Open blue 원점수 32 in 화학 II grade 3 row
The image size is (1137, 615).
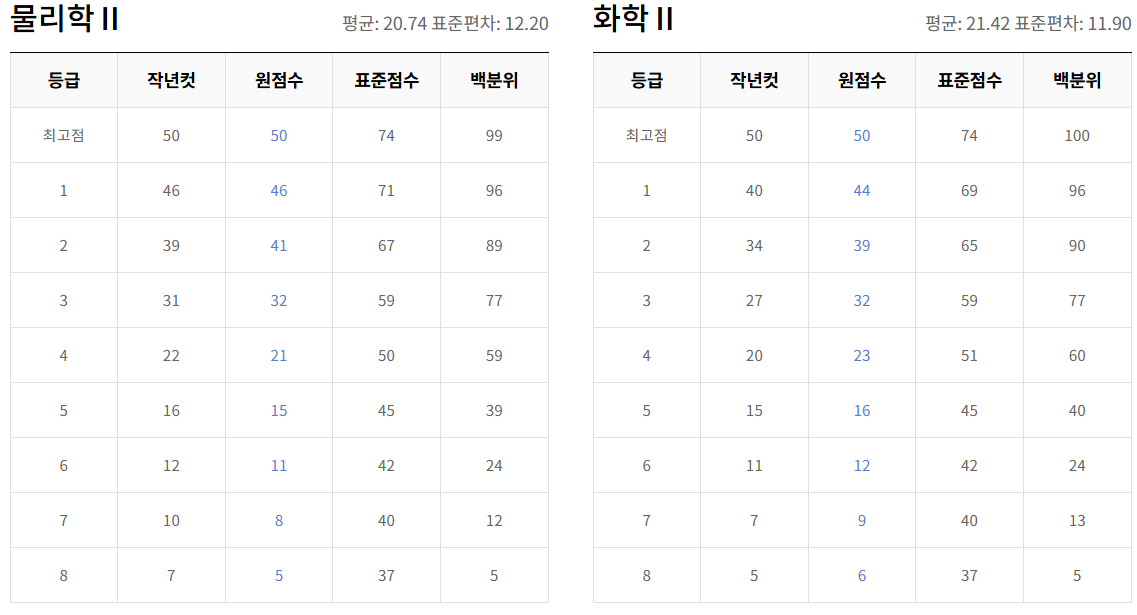click(862, 301)
